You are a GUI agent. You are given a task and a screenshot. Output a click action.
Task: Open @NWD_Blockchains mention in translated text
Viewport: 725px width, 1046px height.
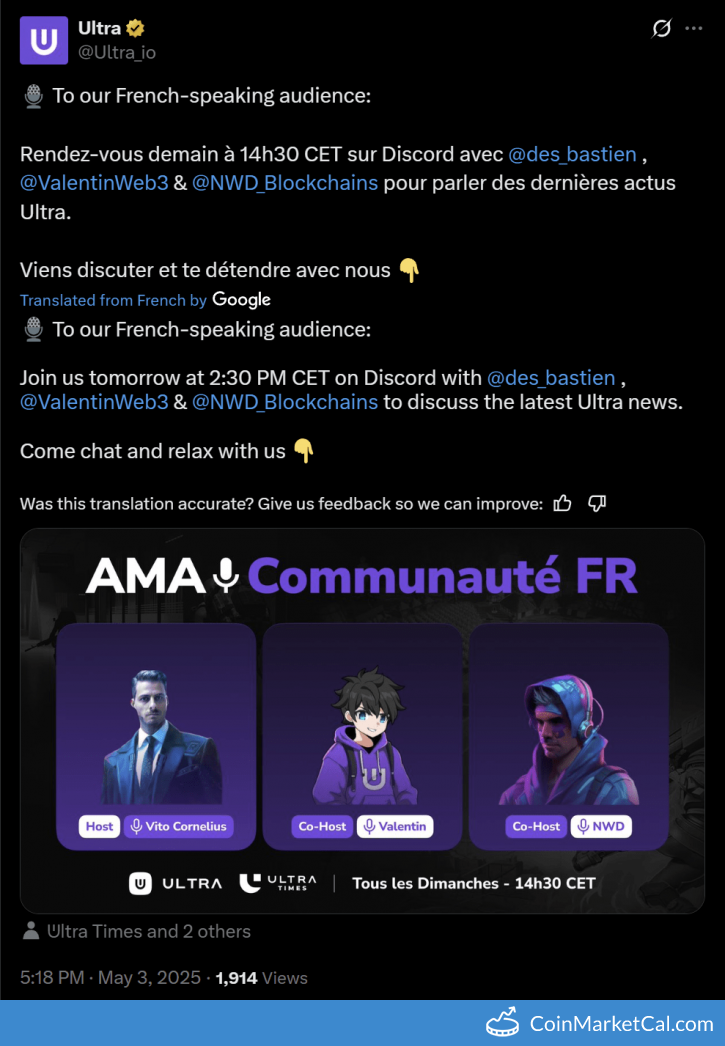point(285,402)
